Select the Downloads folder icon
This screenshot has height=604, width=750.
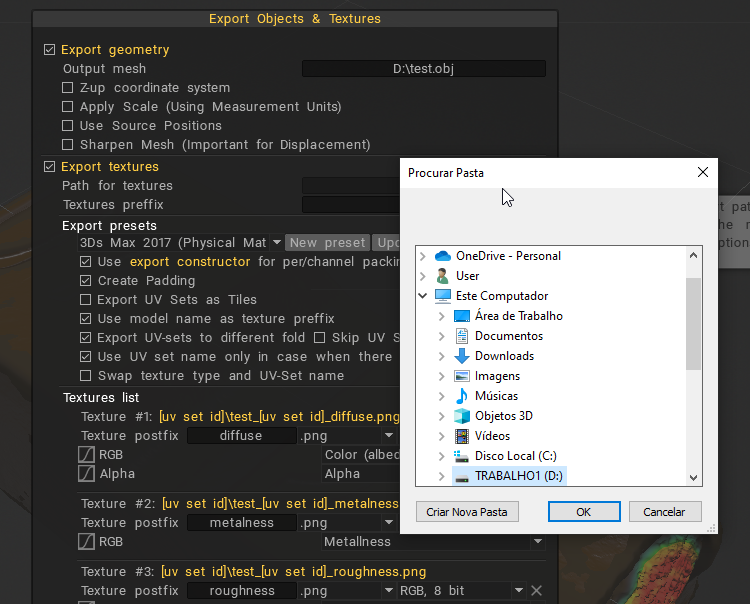point(461,356)
